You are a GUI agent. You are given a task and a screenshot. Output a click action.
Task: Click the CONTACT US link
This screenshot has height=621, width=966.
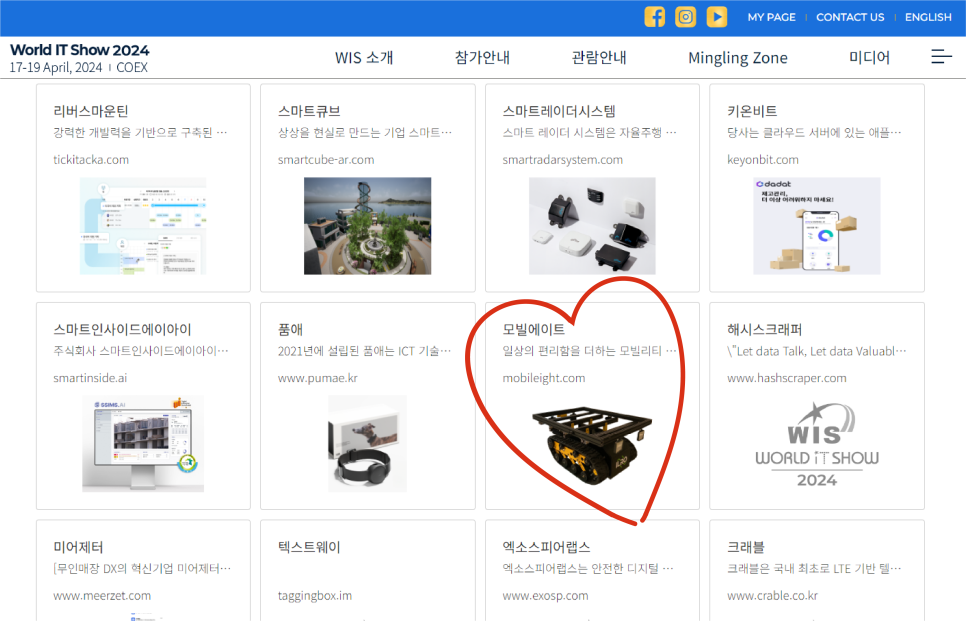click(850, 17)
